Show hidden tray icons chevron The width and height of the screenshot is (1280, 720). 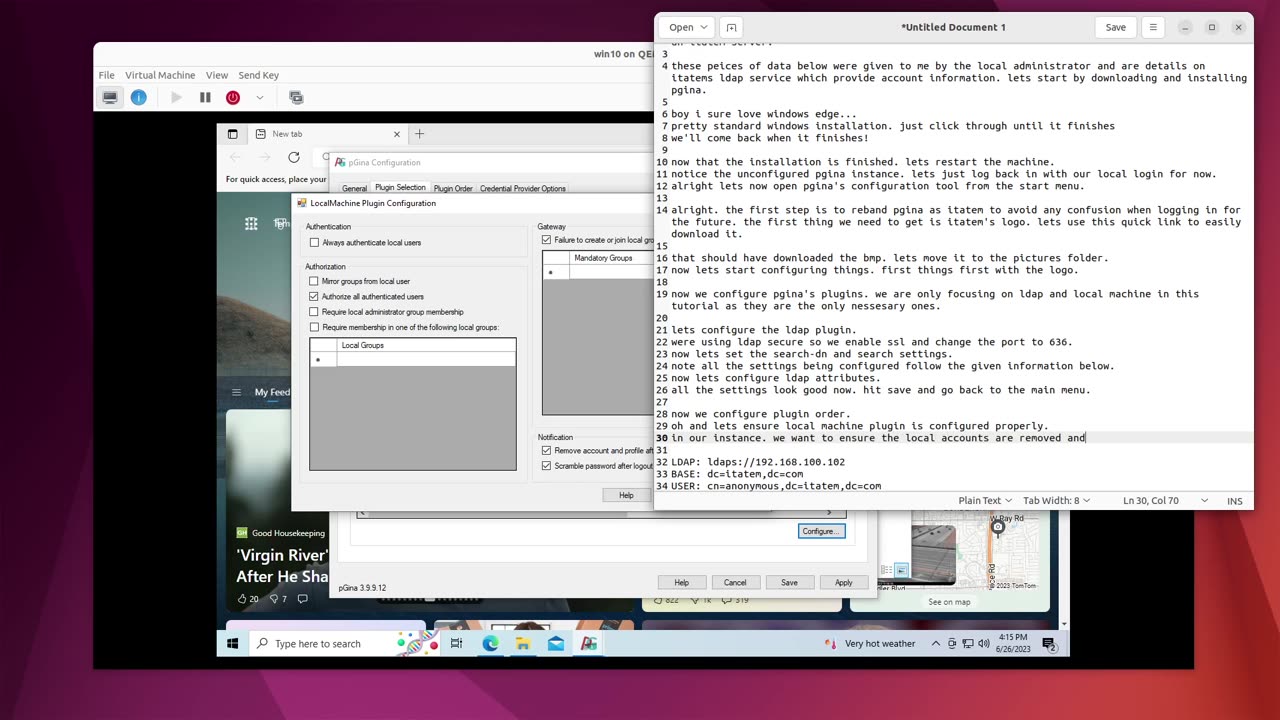pyautogui.click(x=936, y=644)
